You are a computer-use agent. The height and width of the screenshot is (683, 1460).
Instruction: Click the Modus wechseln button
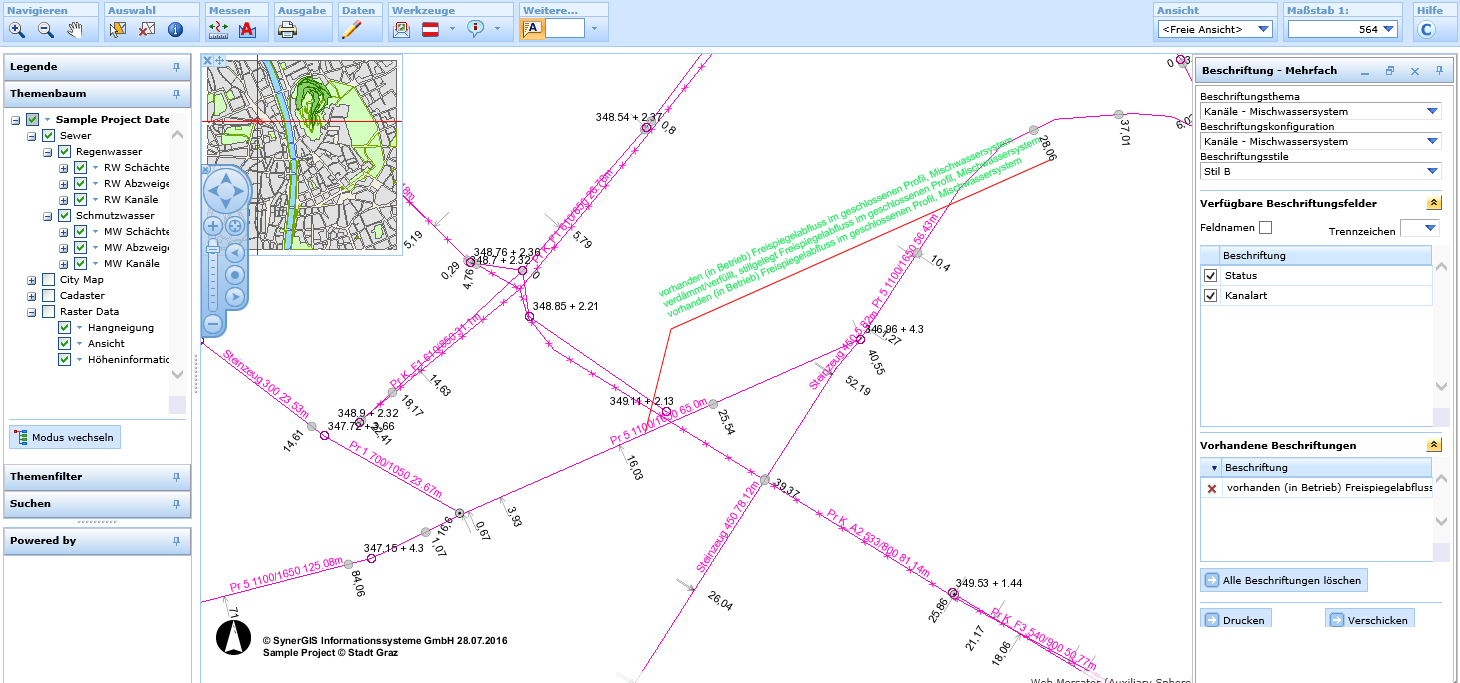pyautogui.click(x=65, y=437)
